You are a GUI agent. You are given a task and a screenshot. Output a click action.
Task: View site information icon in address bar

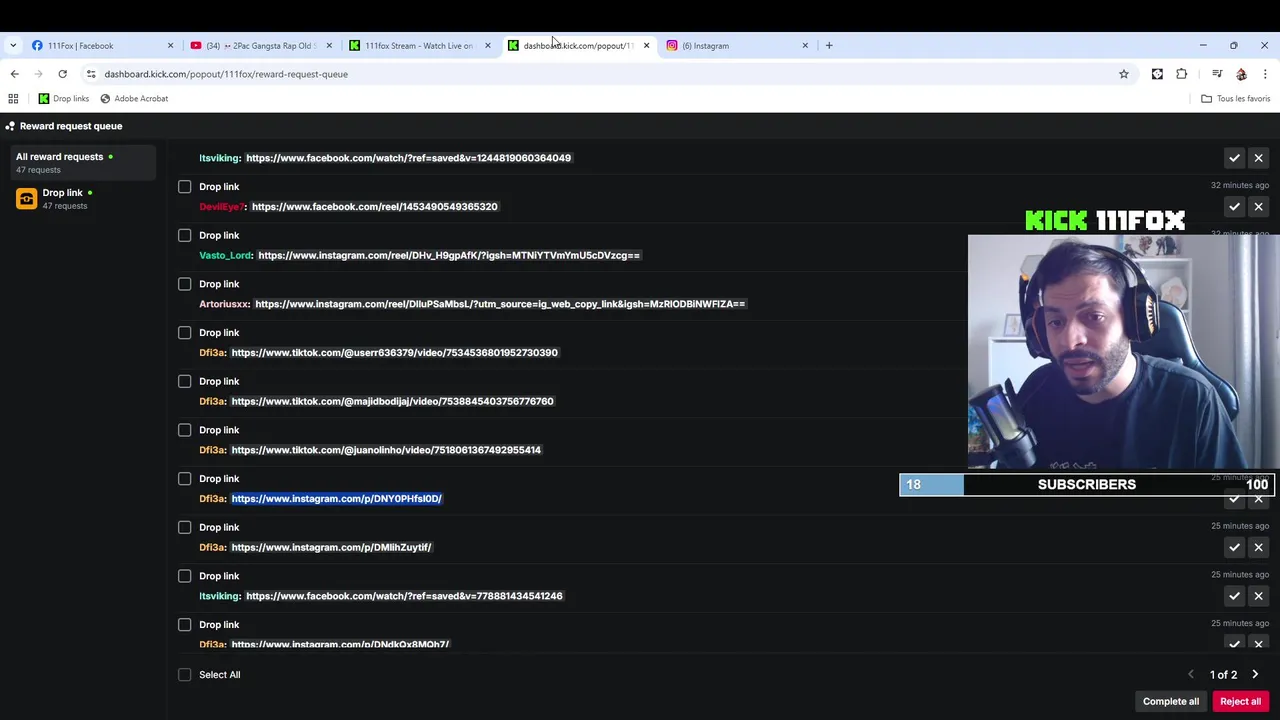point(91,74)
